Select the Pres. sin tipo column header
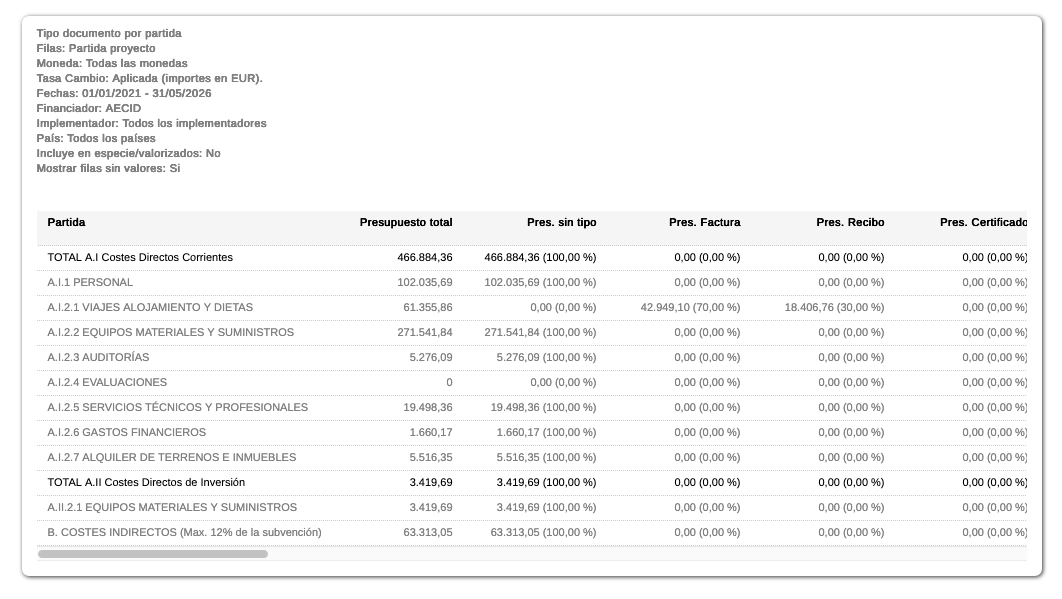The image size is (1062, 599). pos(561,222)
